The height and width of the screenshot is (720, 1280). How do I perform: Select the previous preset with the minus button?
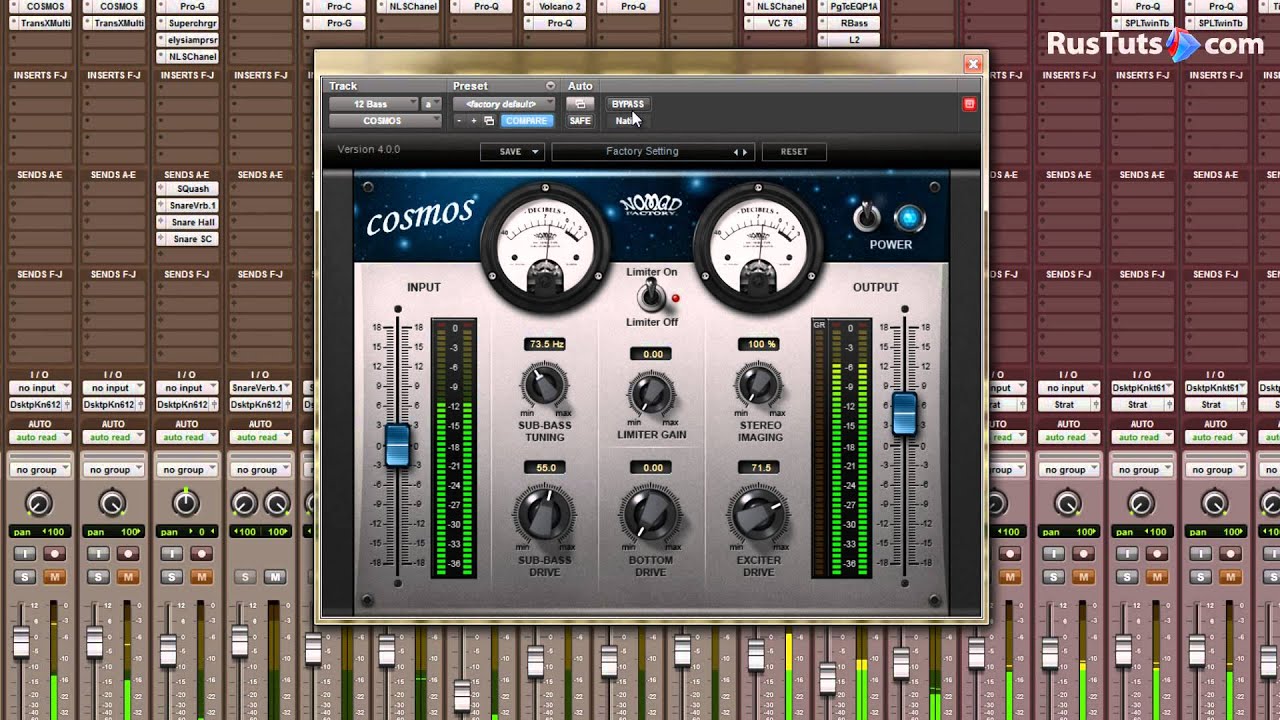pyautogui.click(x=459, y=121)
